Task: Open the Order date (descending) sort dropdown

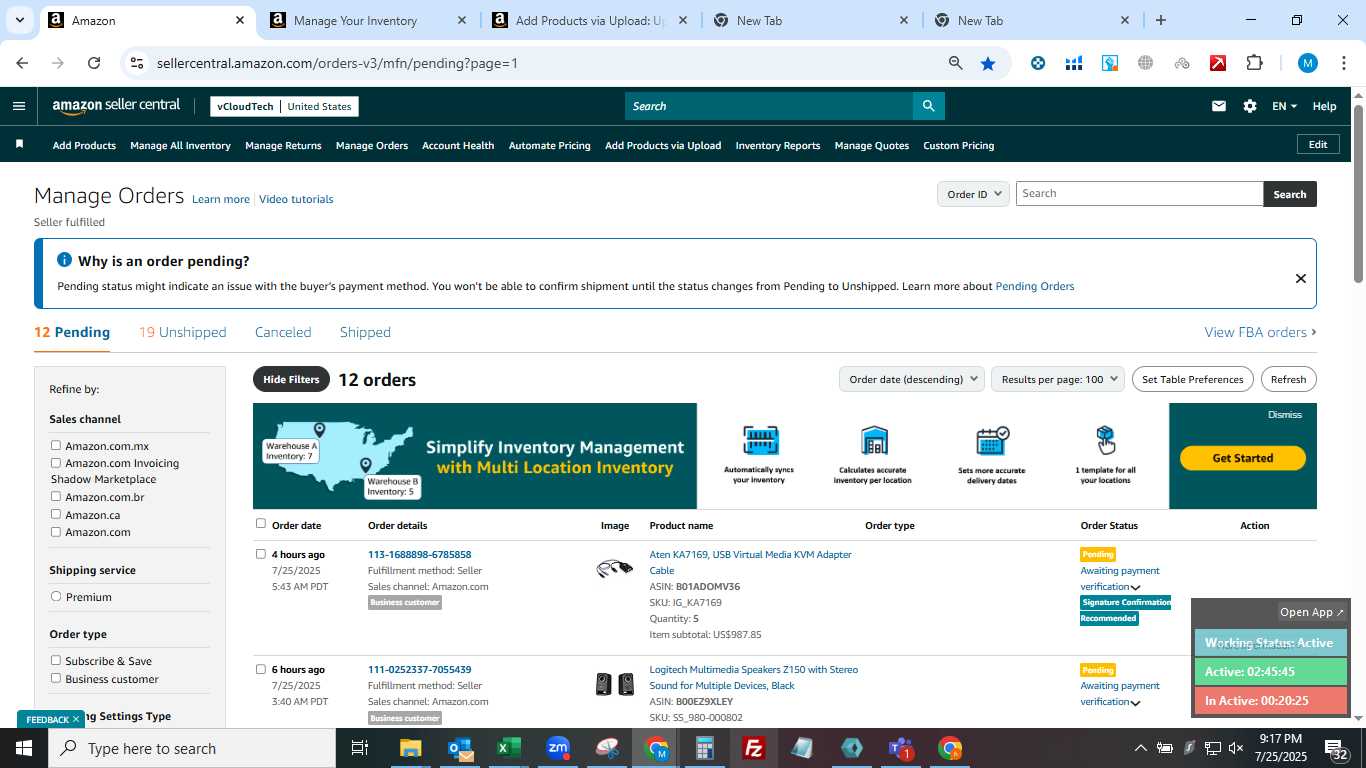Action: pyautogui.click(x=912, y=379)
